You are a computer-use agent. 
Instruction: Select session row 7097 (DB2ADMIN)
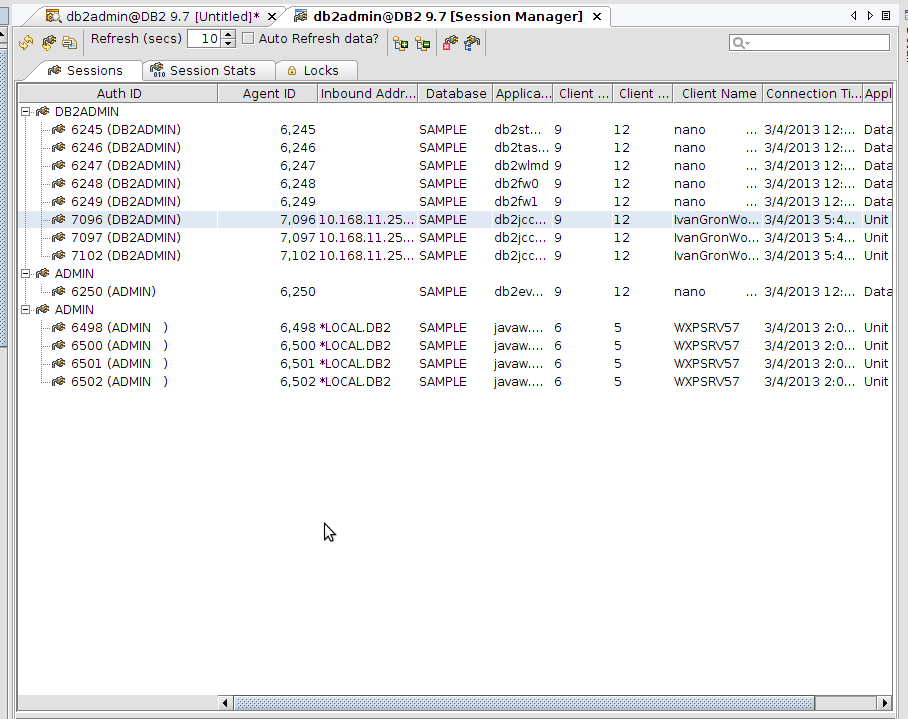[455, 237]
